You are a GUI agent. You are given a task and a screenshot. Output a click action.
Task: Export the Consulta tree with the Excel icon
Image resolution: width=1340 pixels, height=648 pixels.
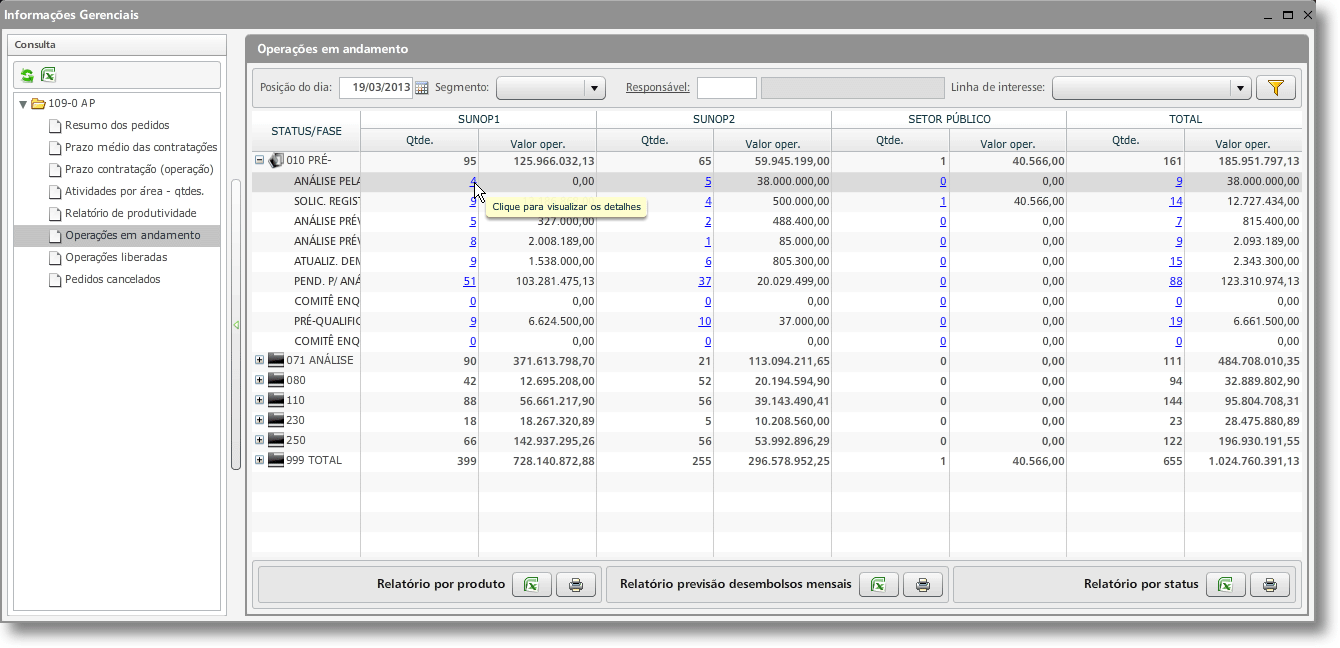click(47, 75)
